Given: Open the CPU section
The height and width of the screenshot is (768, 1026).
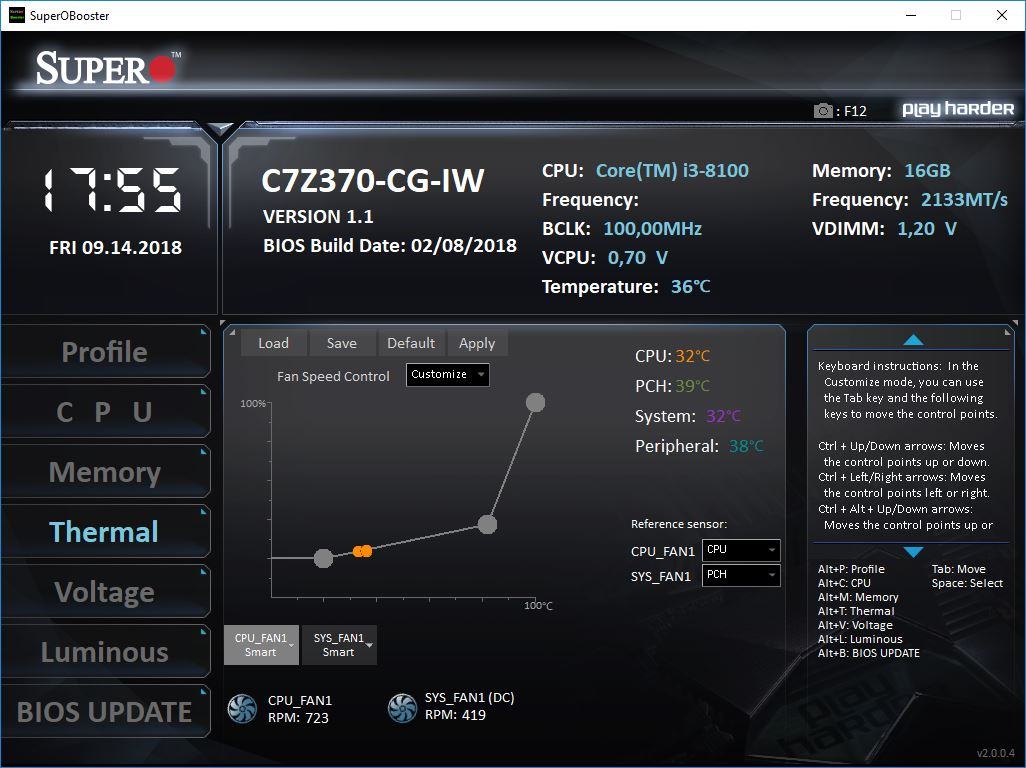Looking at the screenshot, I should pos(105,411).
